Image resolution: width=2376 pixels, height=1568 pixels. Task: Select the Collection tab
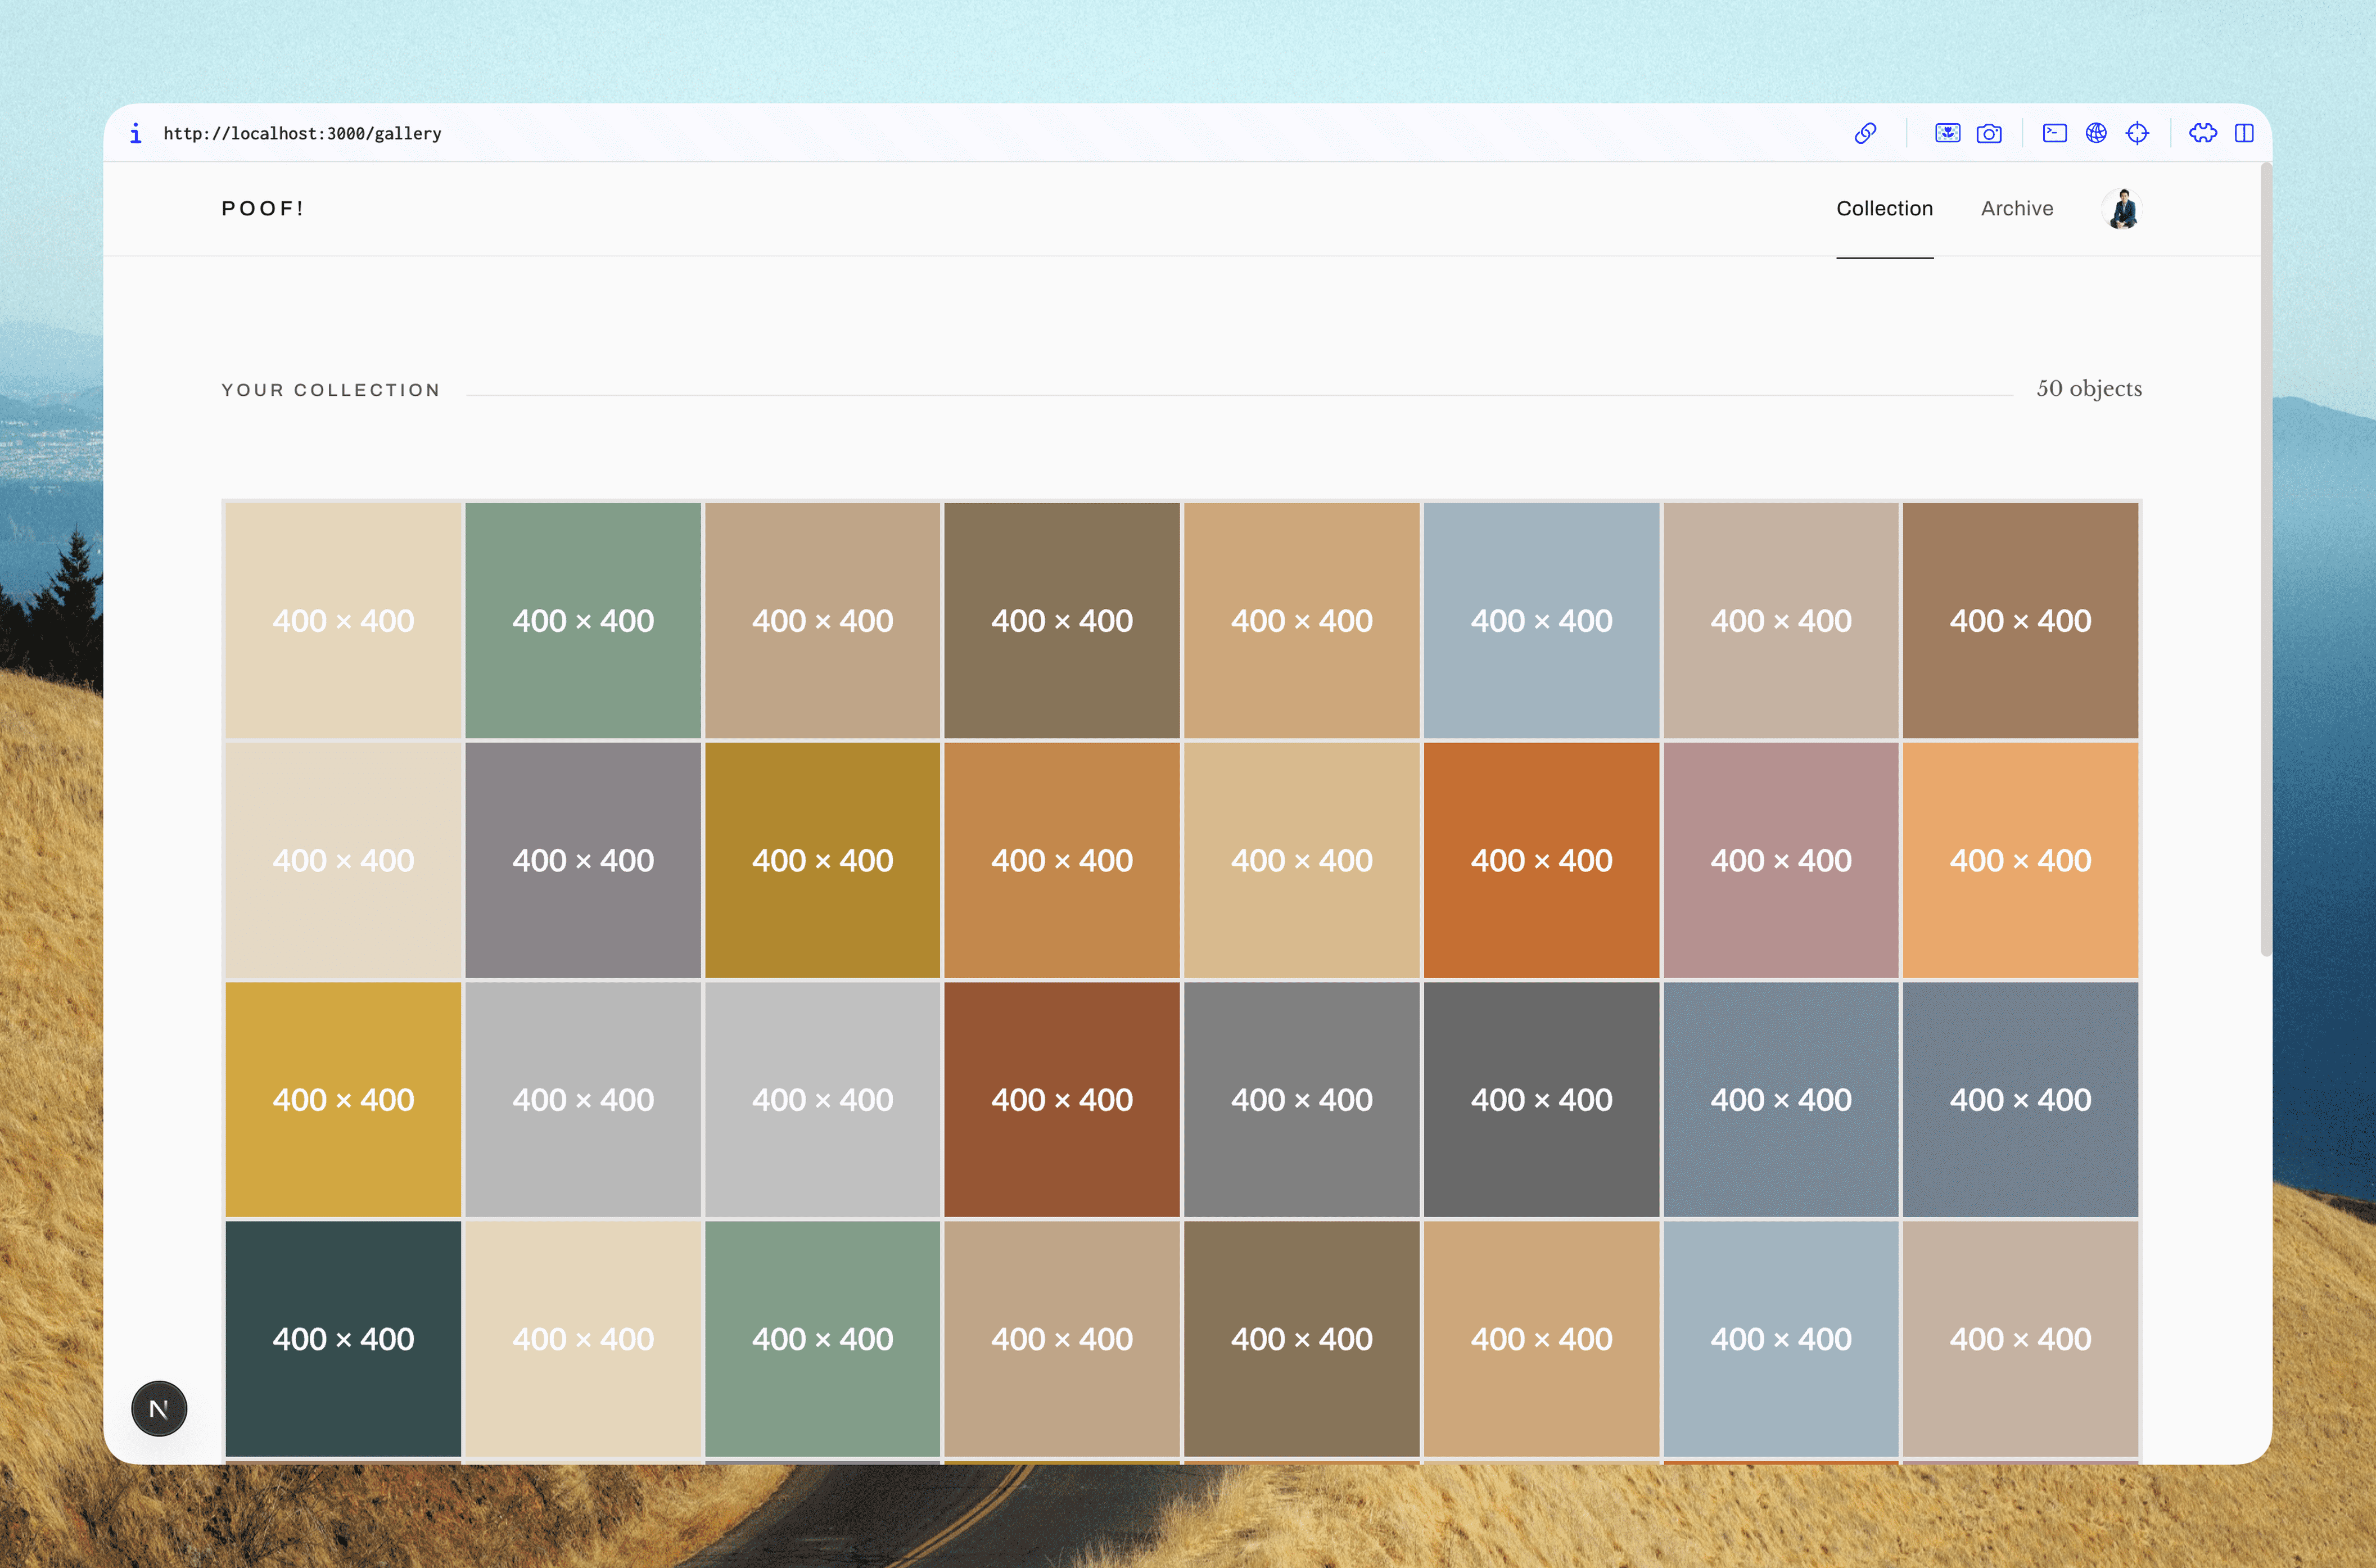1884,209
